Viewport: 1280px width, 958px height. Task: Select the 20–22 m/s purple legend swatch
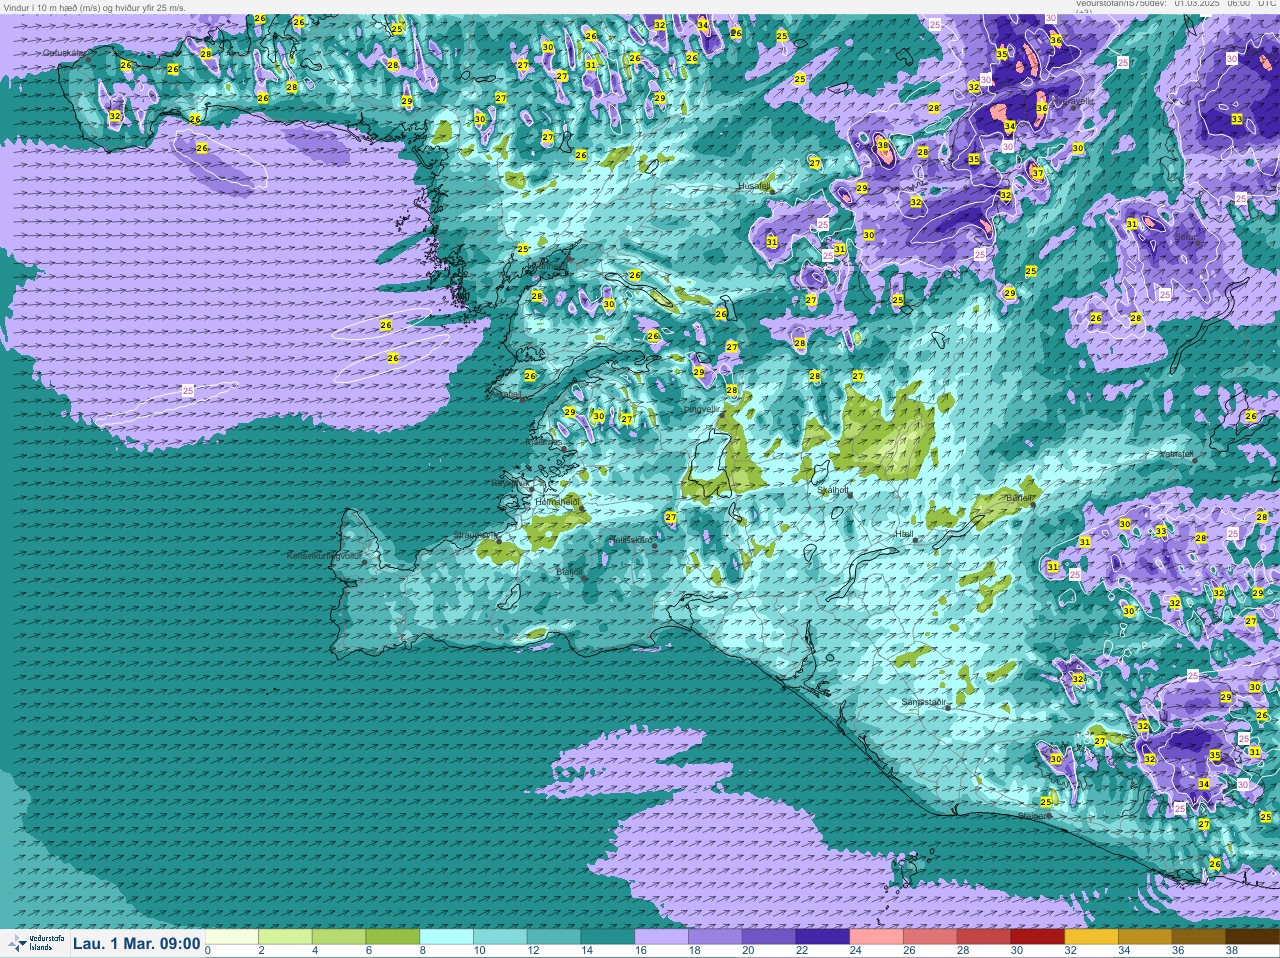769,937
